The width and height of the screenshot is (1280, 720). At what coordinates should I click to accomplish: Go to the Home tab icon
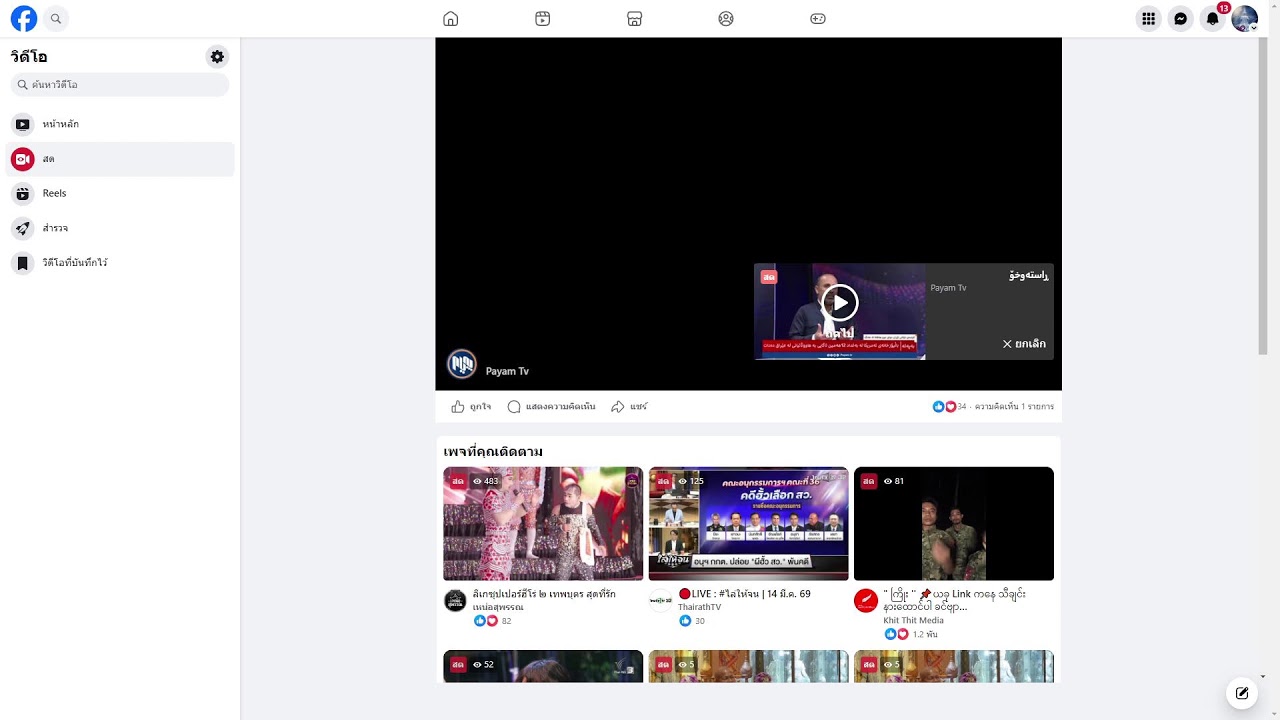coord(451,18)
